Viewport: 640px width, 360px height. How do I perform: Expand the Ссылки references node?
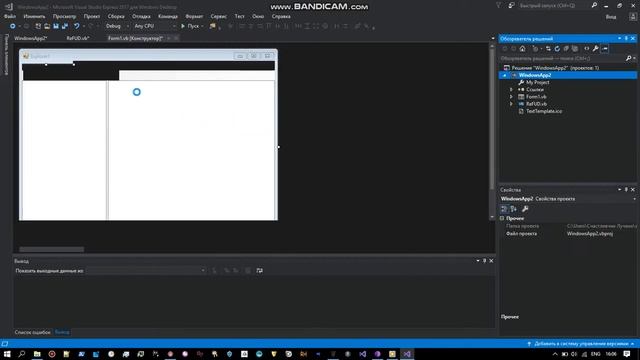coord(511,89)
